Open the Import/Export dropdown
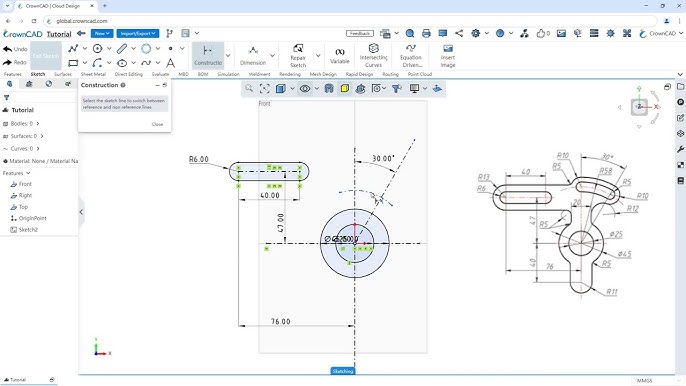 [138, 33]
